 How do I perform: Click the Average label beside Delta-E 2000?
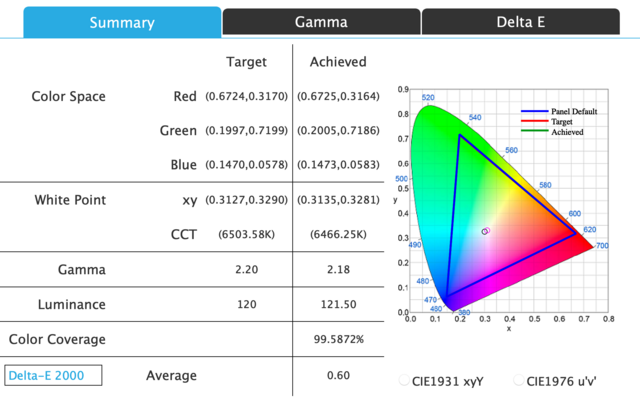171,375
